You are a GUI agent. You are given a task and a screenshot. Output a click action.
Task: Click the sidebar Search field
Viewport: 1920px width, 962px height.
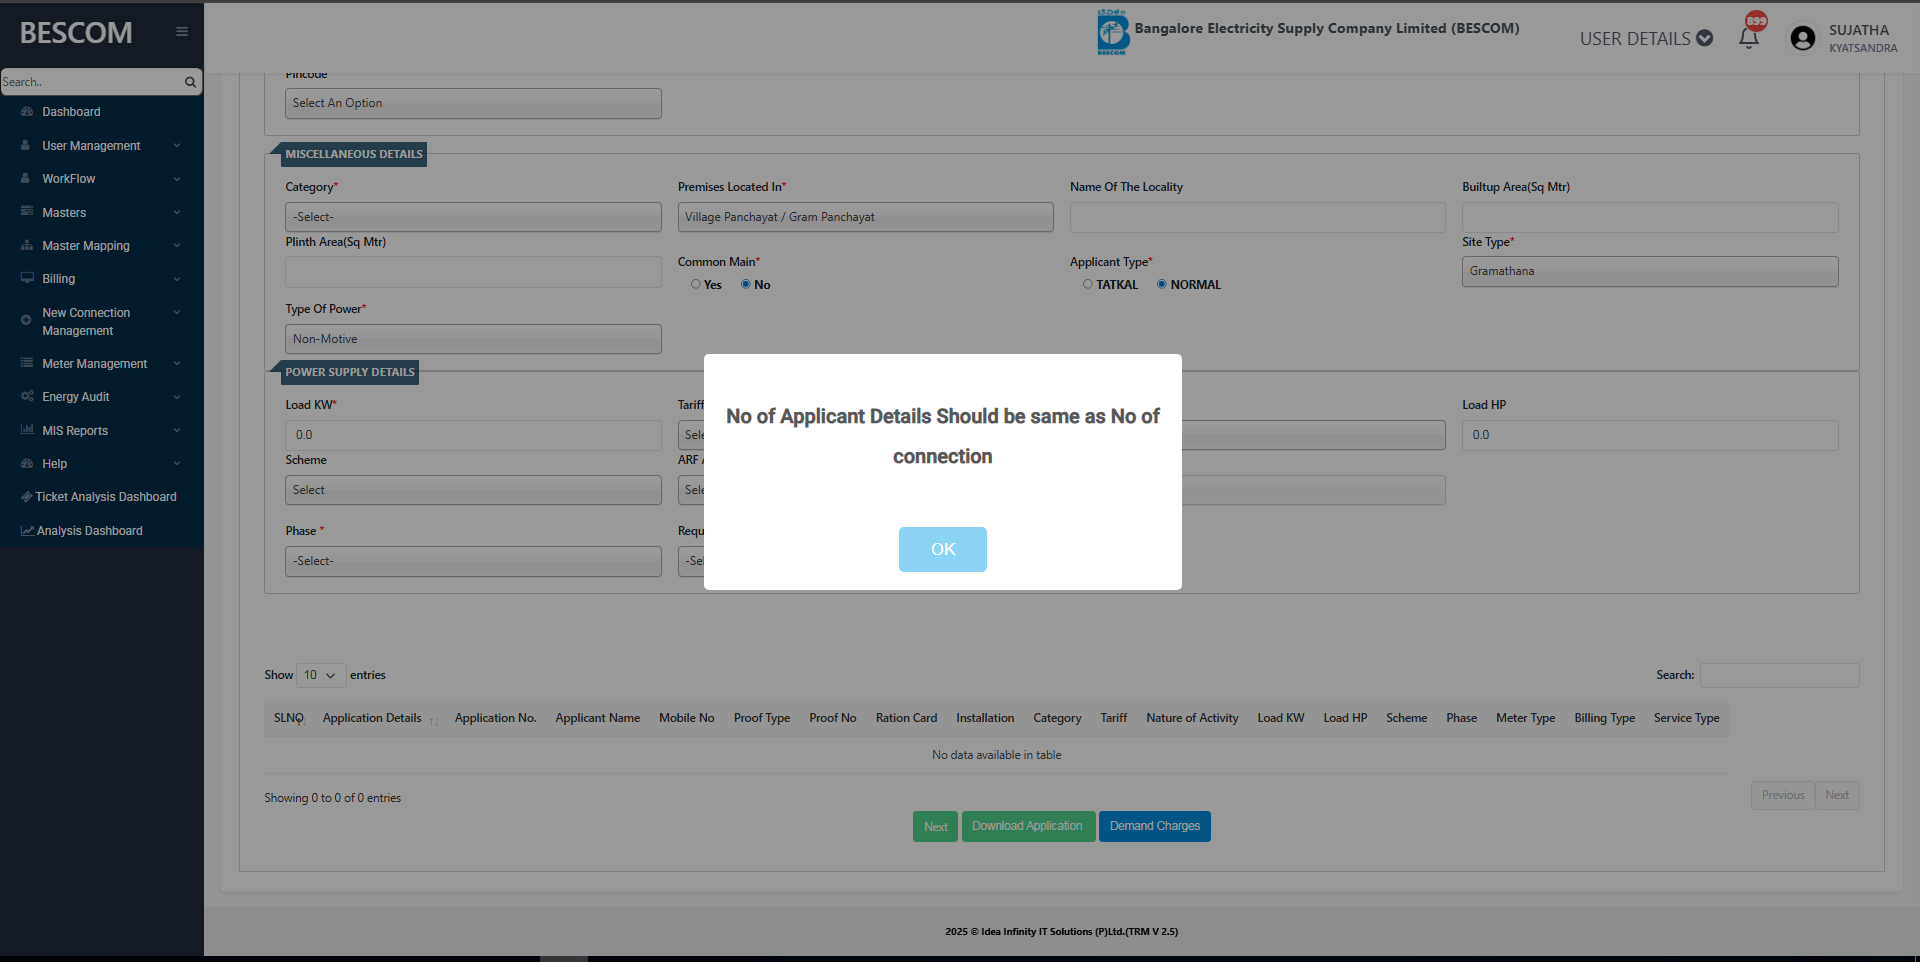tap(92, 82)
